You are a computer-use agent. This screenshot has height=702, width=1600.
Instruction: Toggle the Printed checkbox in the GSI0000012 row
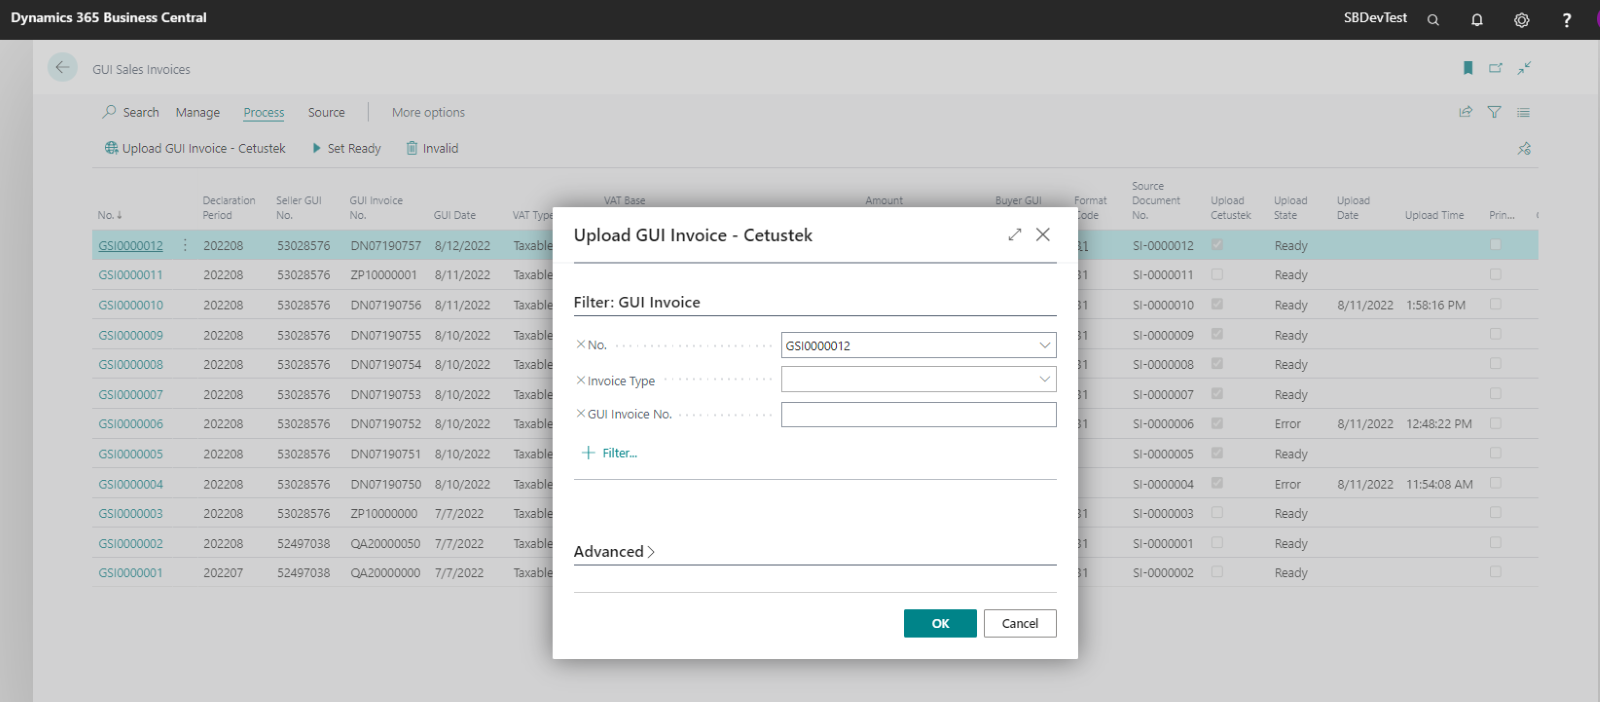[x=1495, y=244]
